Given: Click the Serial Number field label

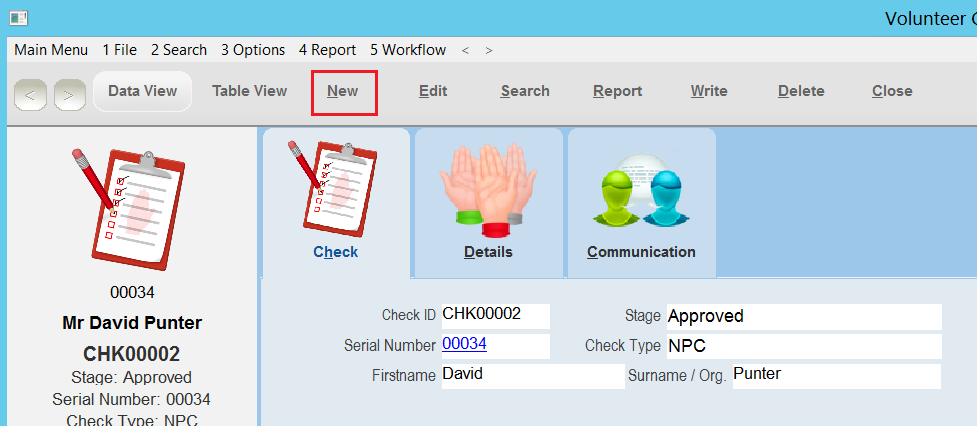Looking at the screenshot, I should click(x=389, y=346).
